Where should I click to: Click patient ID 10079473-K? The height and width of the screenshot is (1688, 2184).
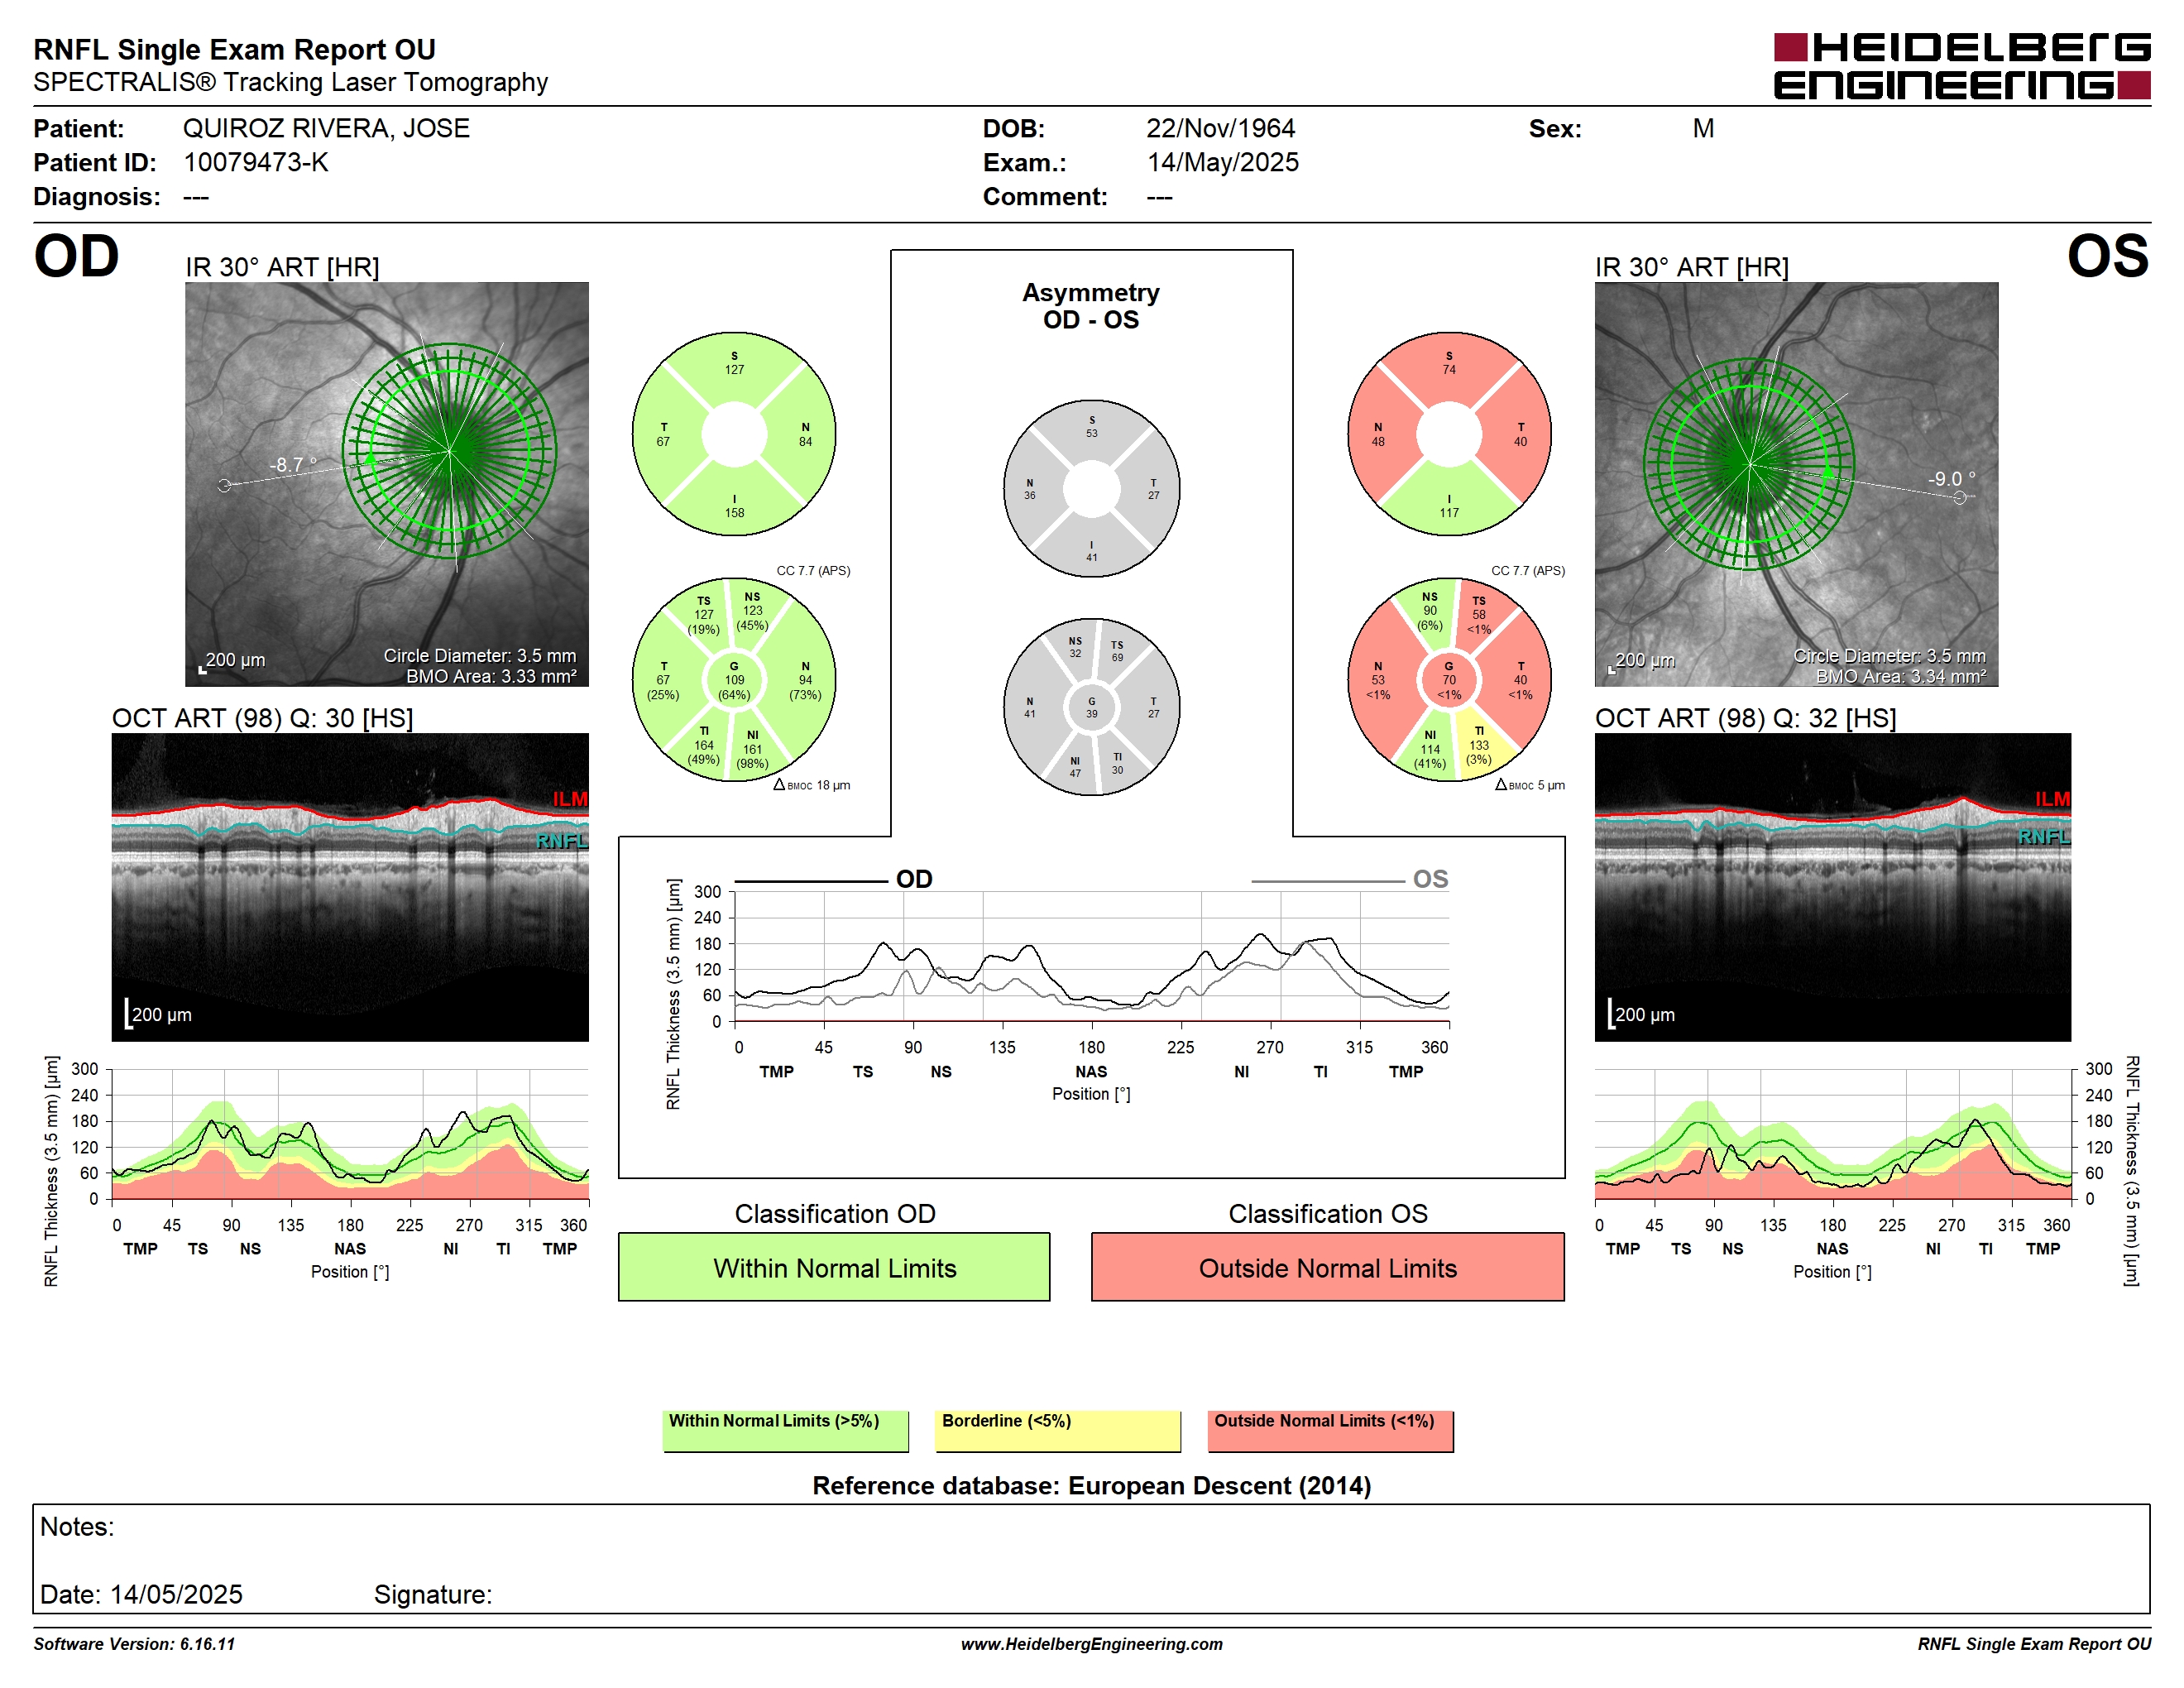pos(256,162)
